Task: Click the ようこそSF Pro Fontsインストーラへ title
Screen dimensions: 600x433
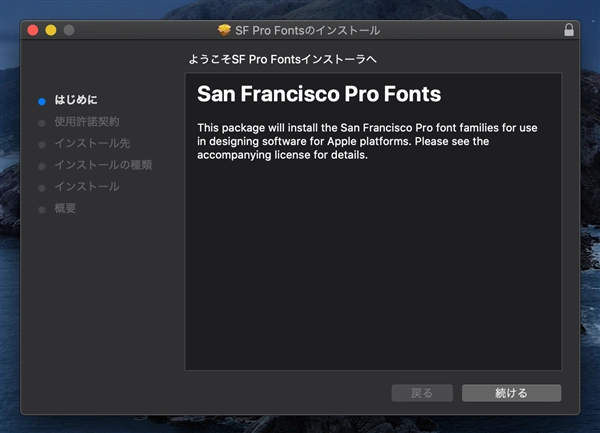Action: pos(282,59)
